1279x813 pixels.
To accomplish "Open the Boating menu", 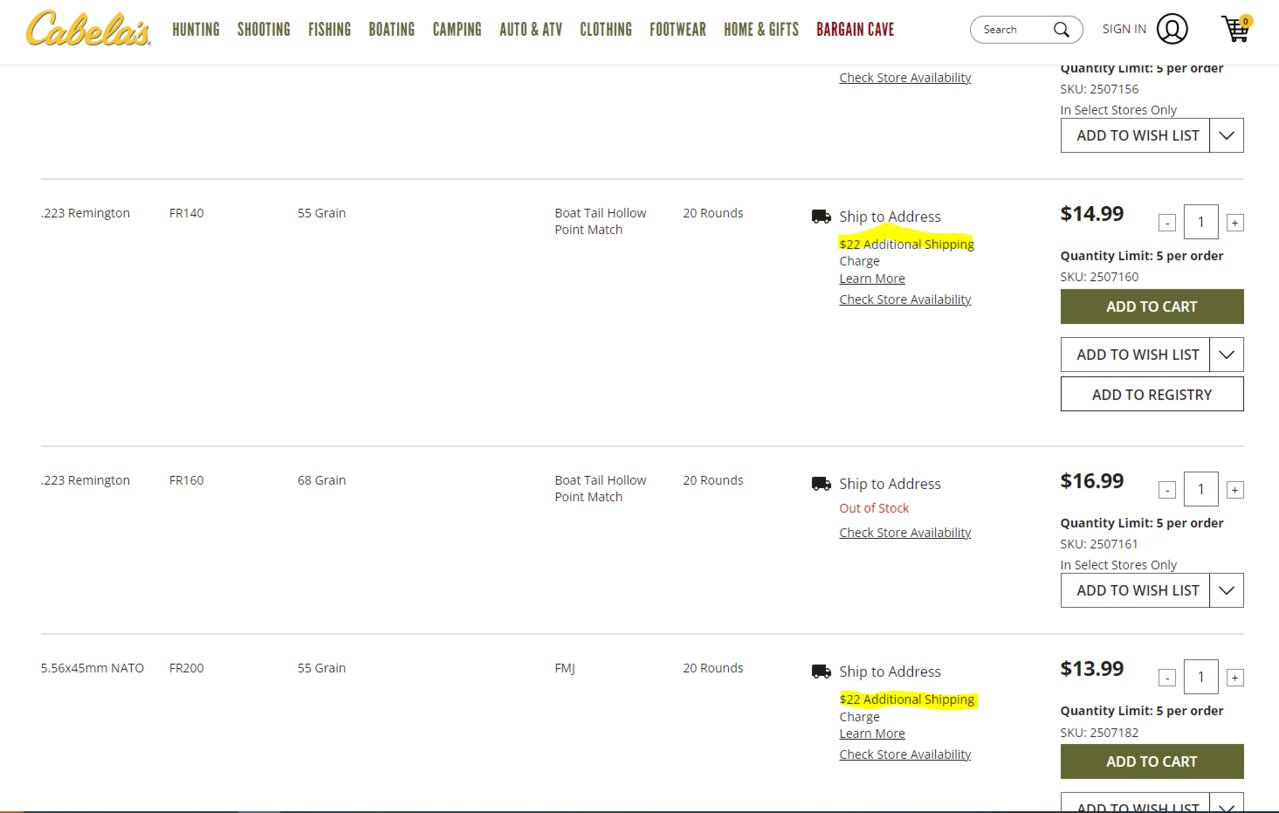I will point(391,29).
